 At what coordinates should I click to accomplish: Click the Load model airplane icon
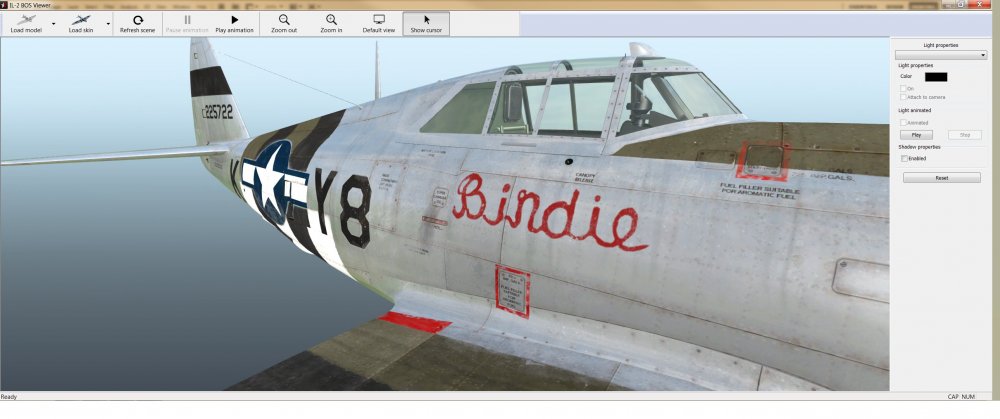26,20
